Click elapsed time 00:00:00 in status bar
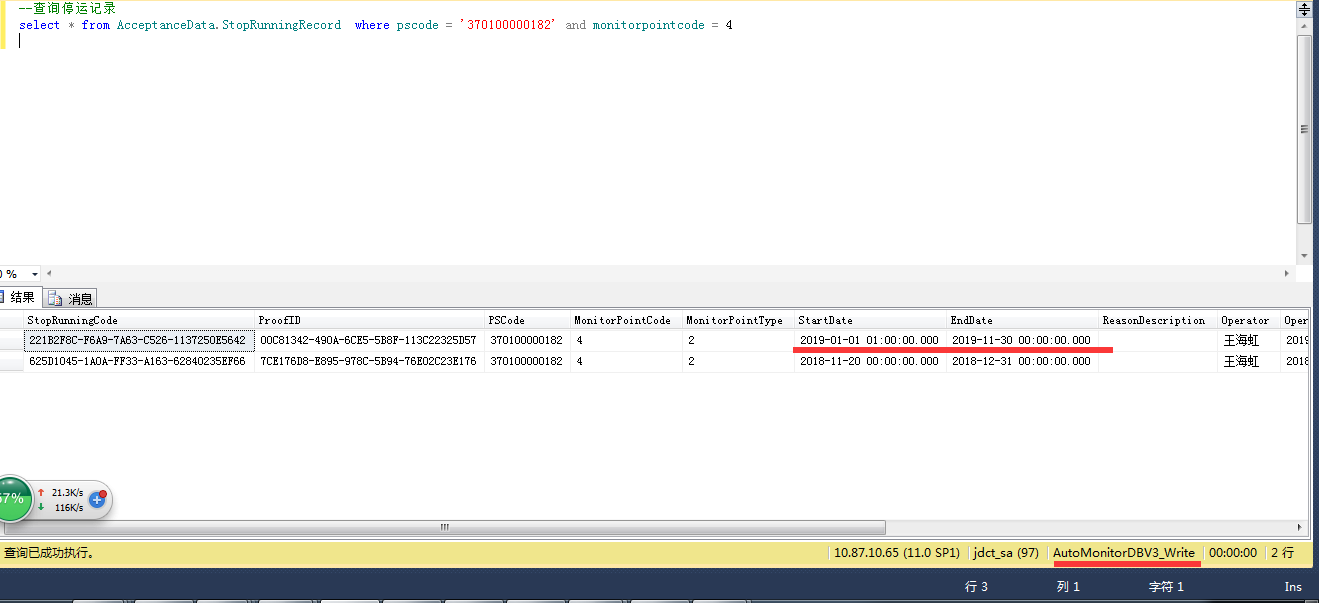Screen dimensions: 1319x603 1233,552
